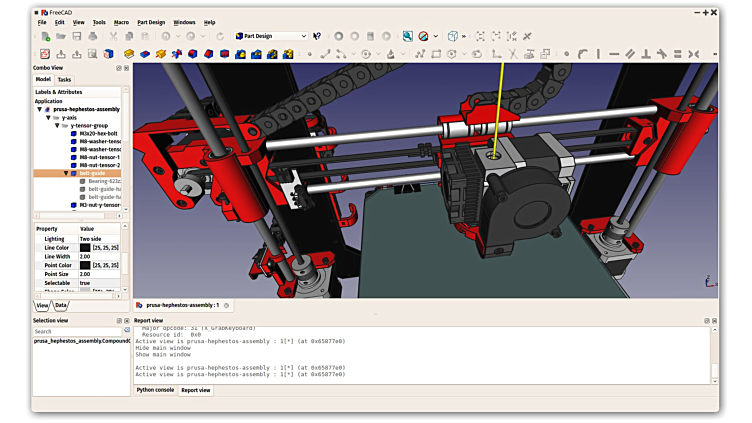Click the axonometric view cube icon
Viewport: 752px width, 423px height.
(452, 36)
